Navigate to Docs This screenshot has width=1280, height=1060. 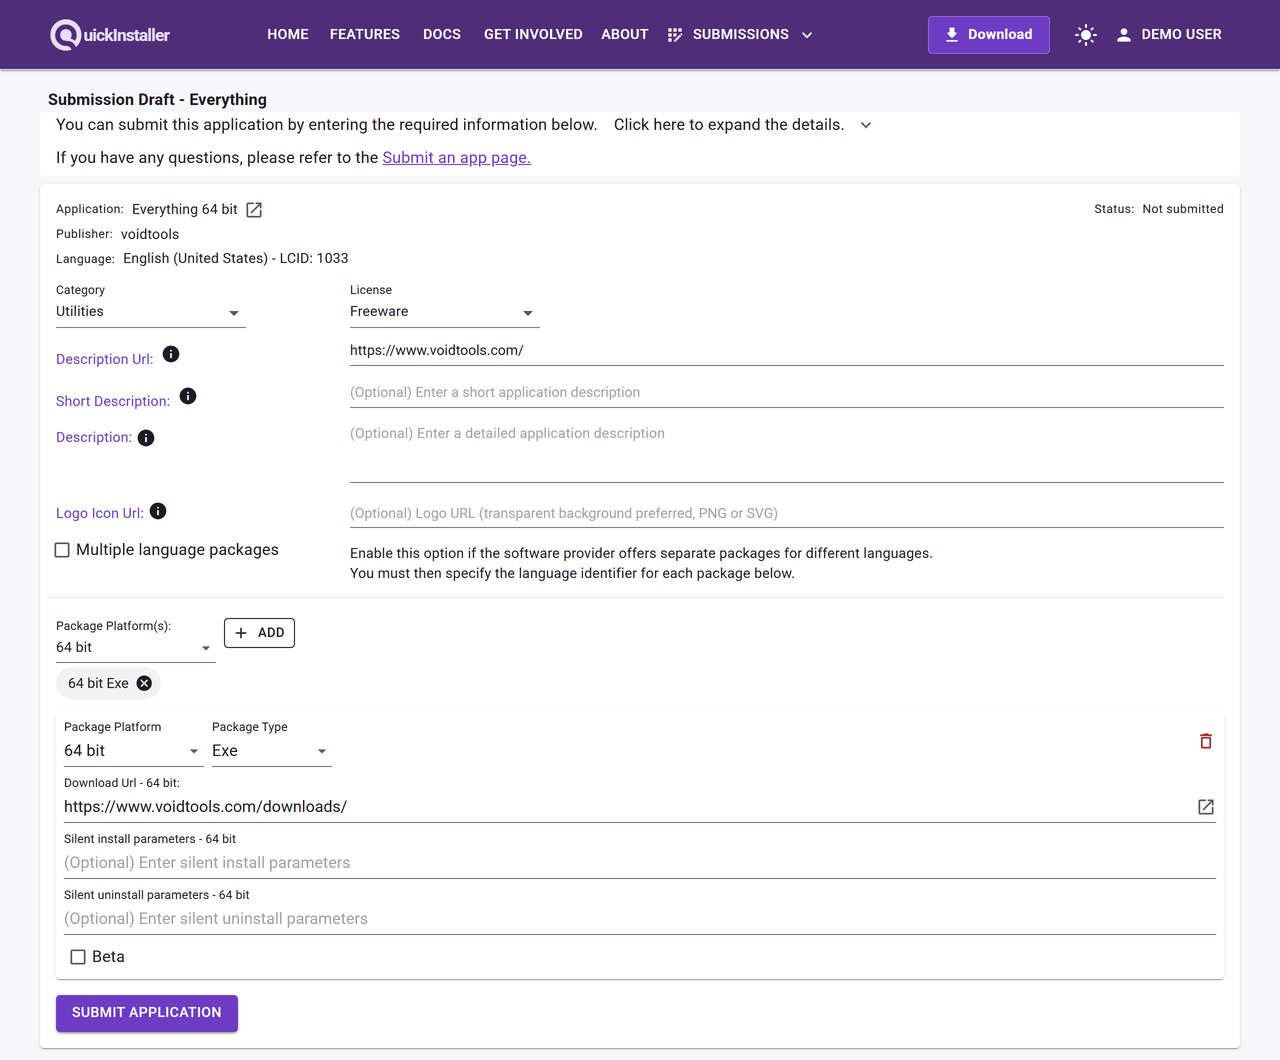point(442,35)
